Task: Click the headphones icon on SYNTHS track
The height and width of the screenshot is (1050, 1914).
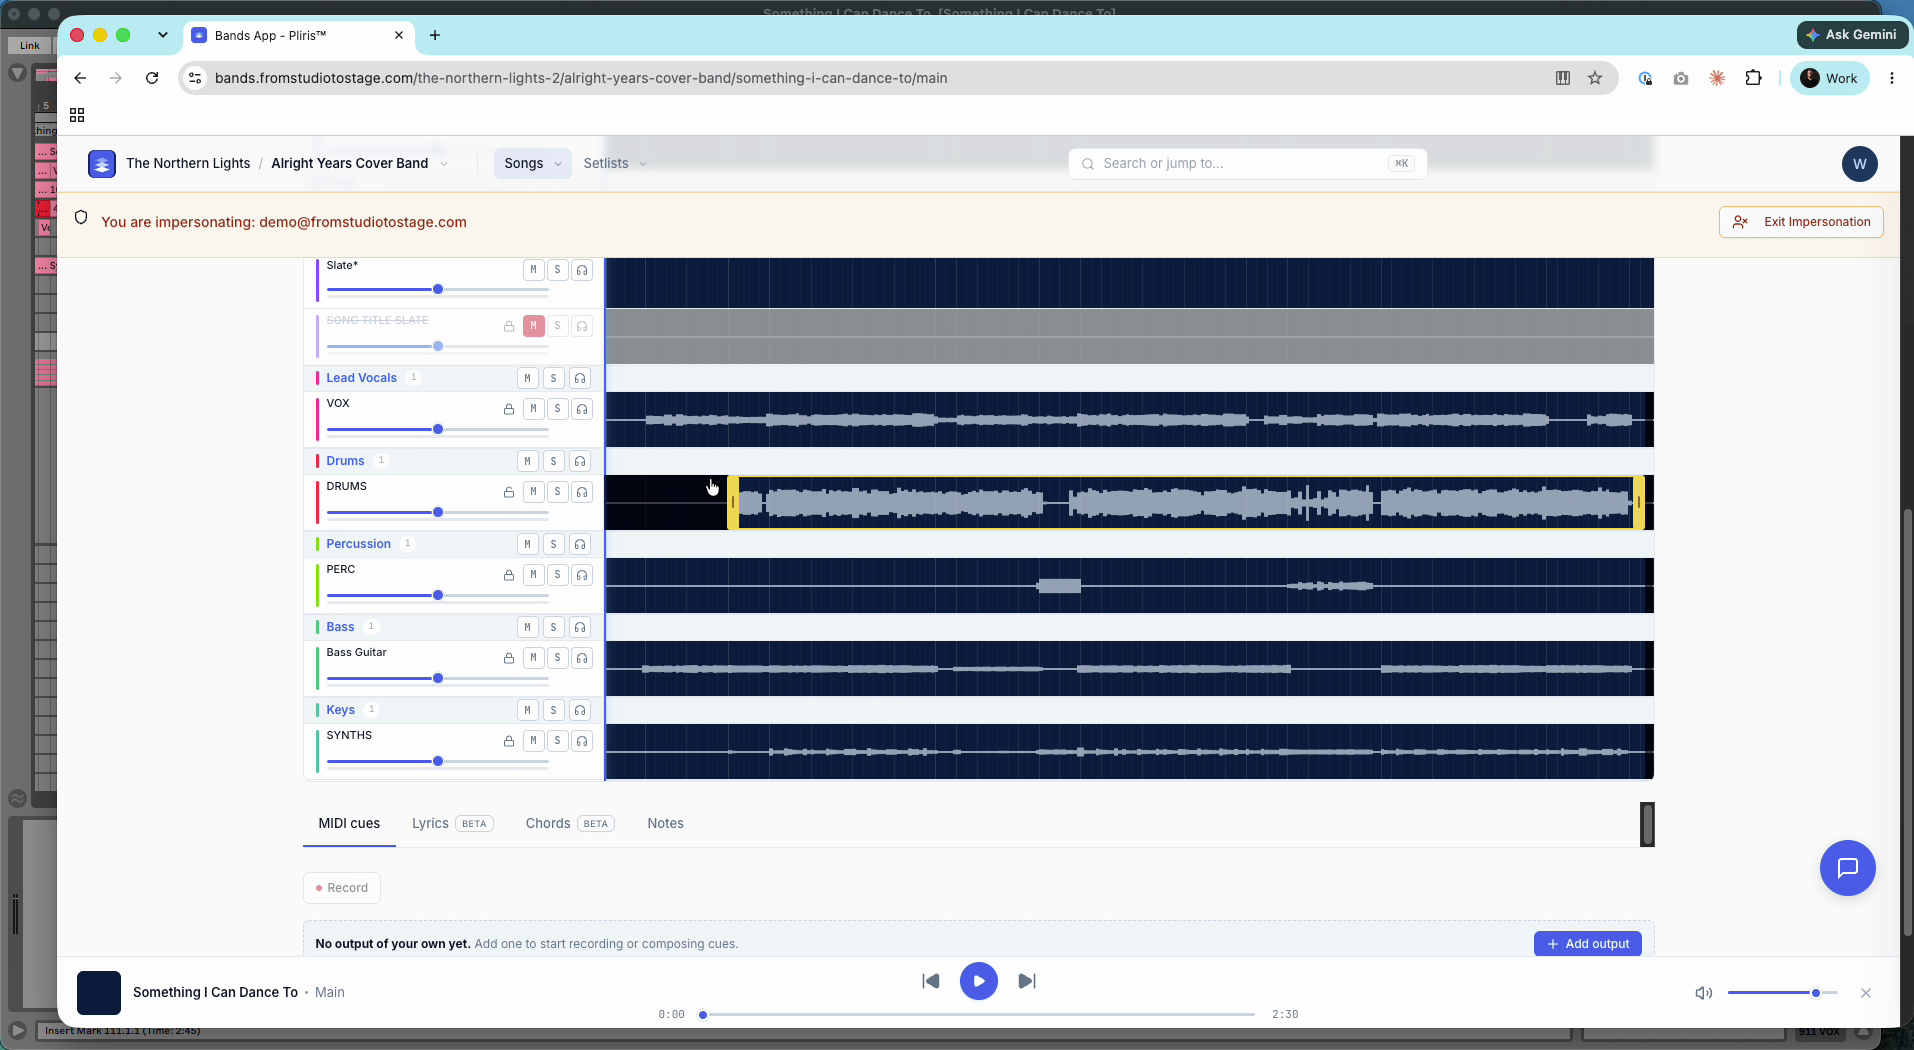Action: (582, 741)
